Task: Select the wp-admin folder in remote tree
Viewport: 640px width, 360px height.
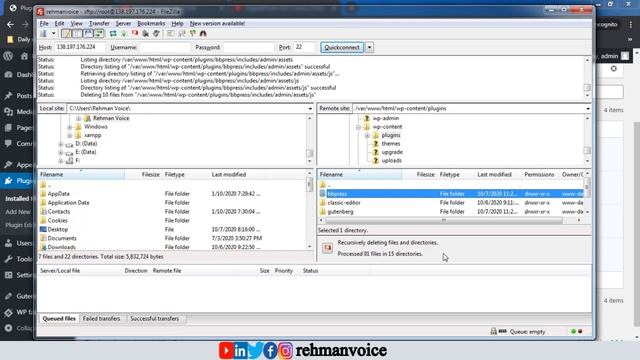Action: click(386, 118)
